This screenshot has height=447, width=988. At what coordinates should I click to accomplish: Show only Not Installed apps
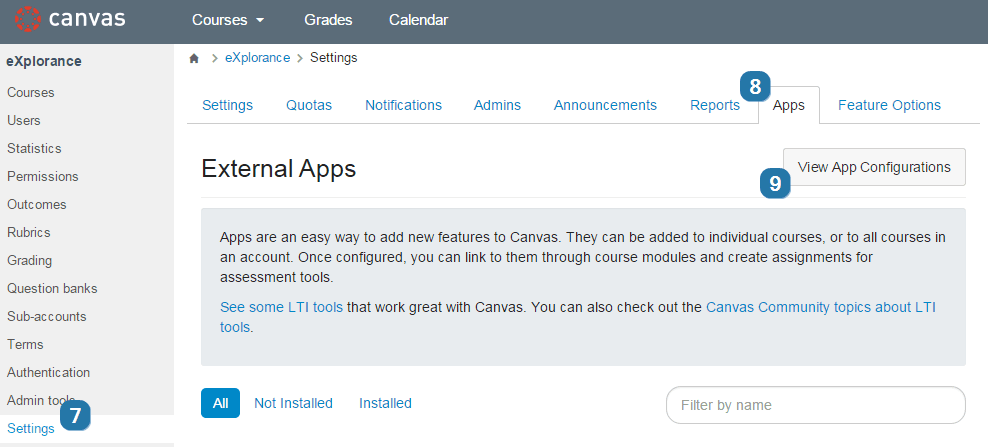(x=293, y=403)
